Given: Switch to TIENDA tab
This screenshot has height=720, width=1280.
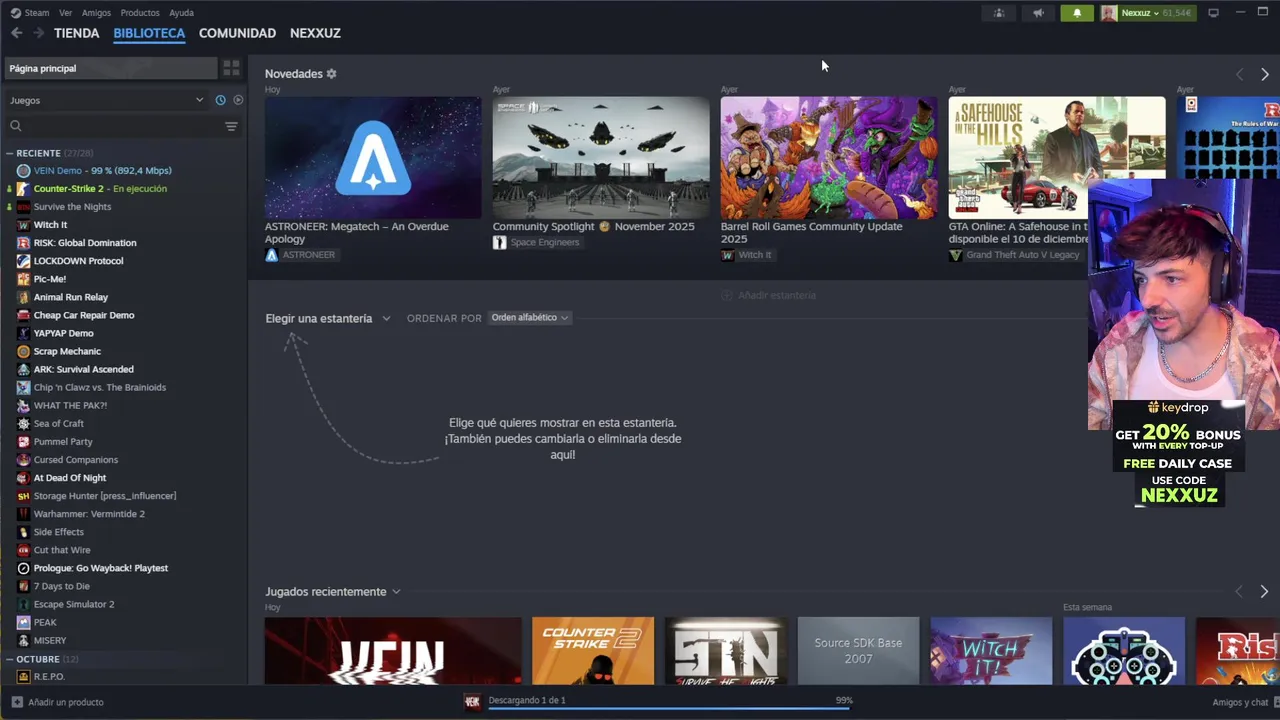Looking at the screenshot, I should pyautogui.click(x=77, y=33).
